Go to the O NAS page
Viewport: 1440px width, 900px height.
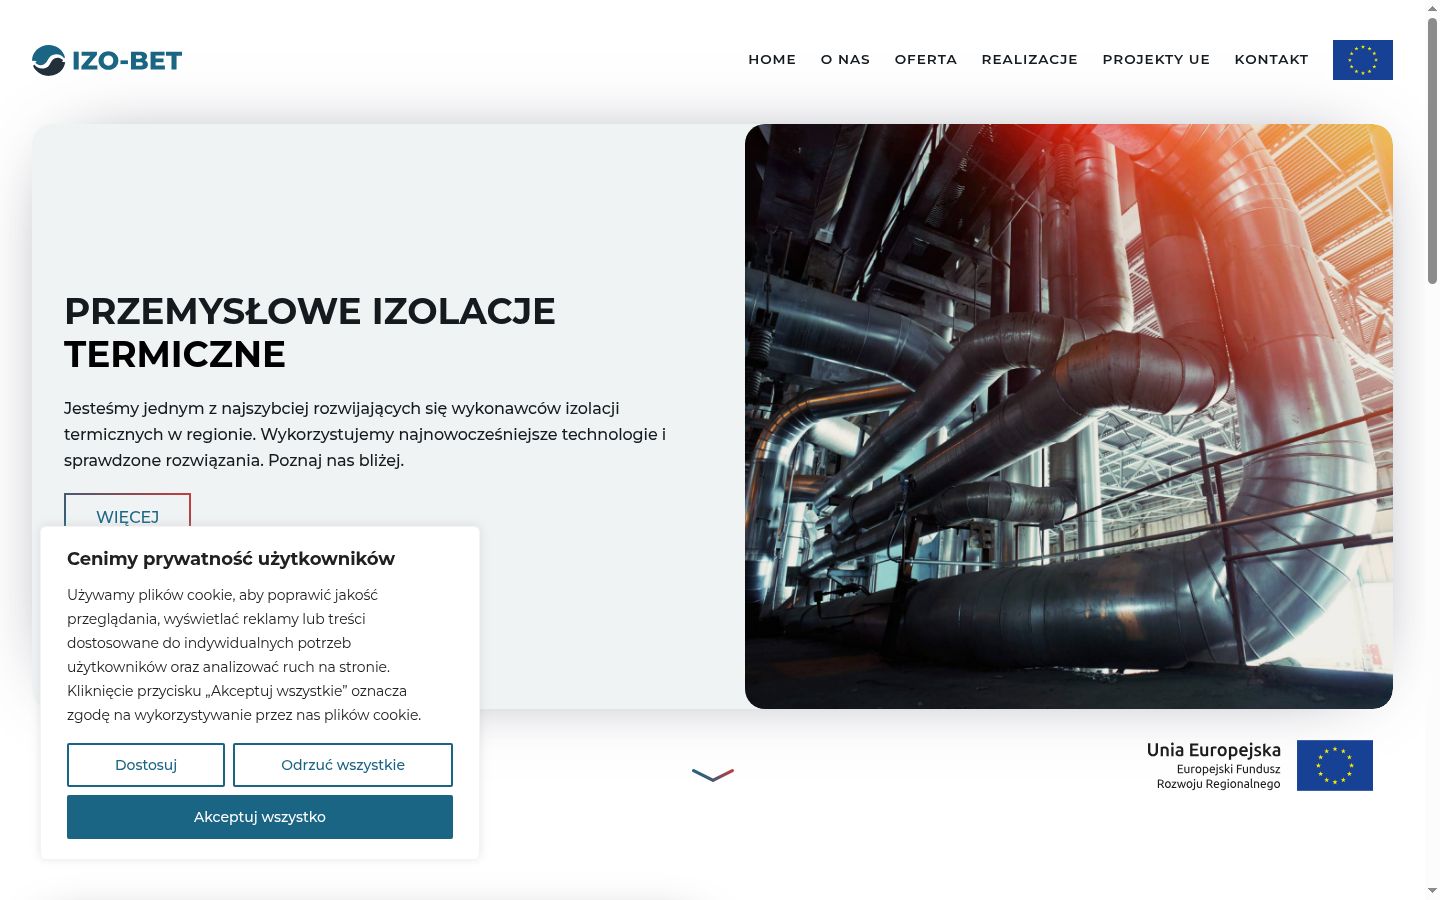pos(845,60)
